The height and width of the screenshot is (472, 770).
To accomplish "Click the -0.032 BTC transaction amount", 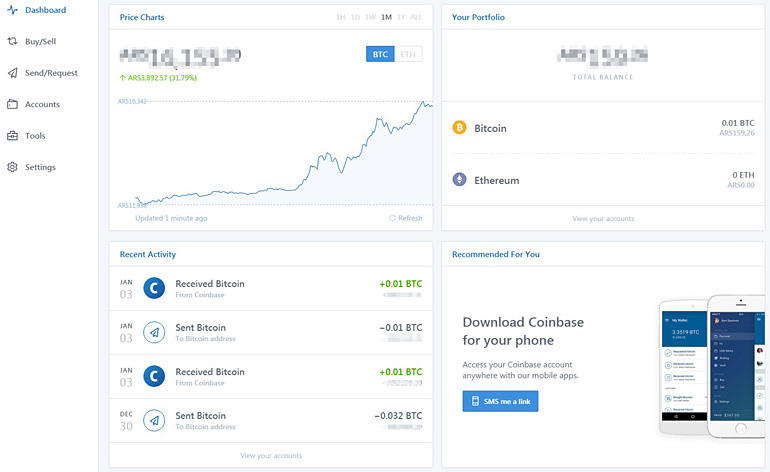I will [398, 416].
